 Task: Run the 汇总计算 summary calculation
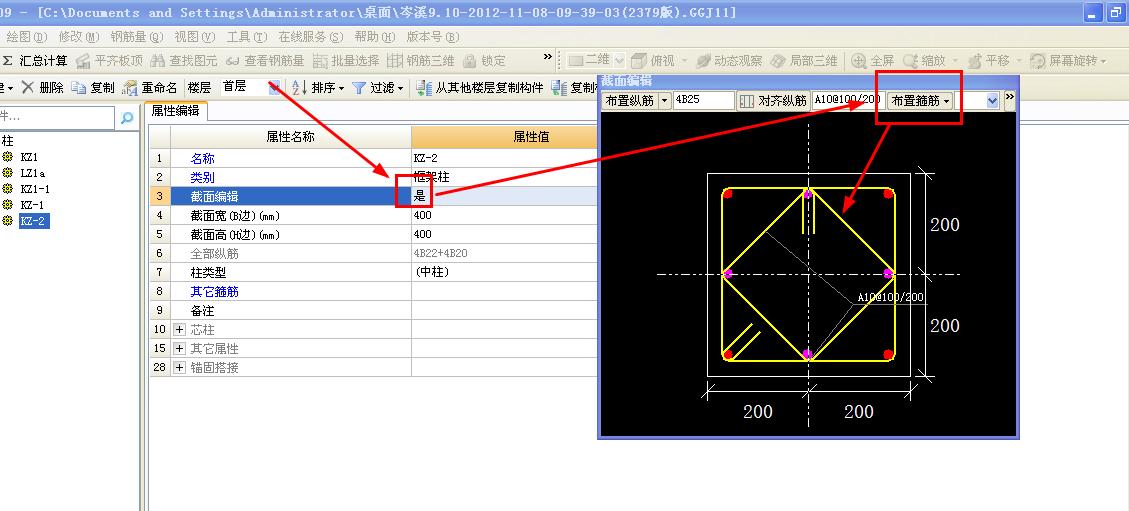click(x=35, y=61)
